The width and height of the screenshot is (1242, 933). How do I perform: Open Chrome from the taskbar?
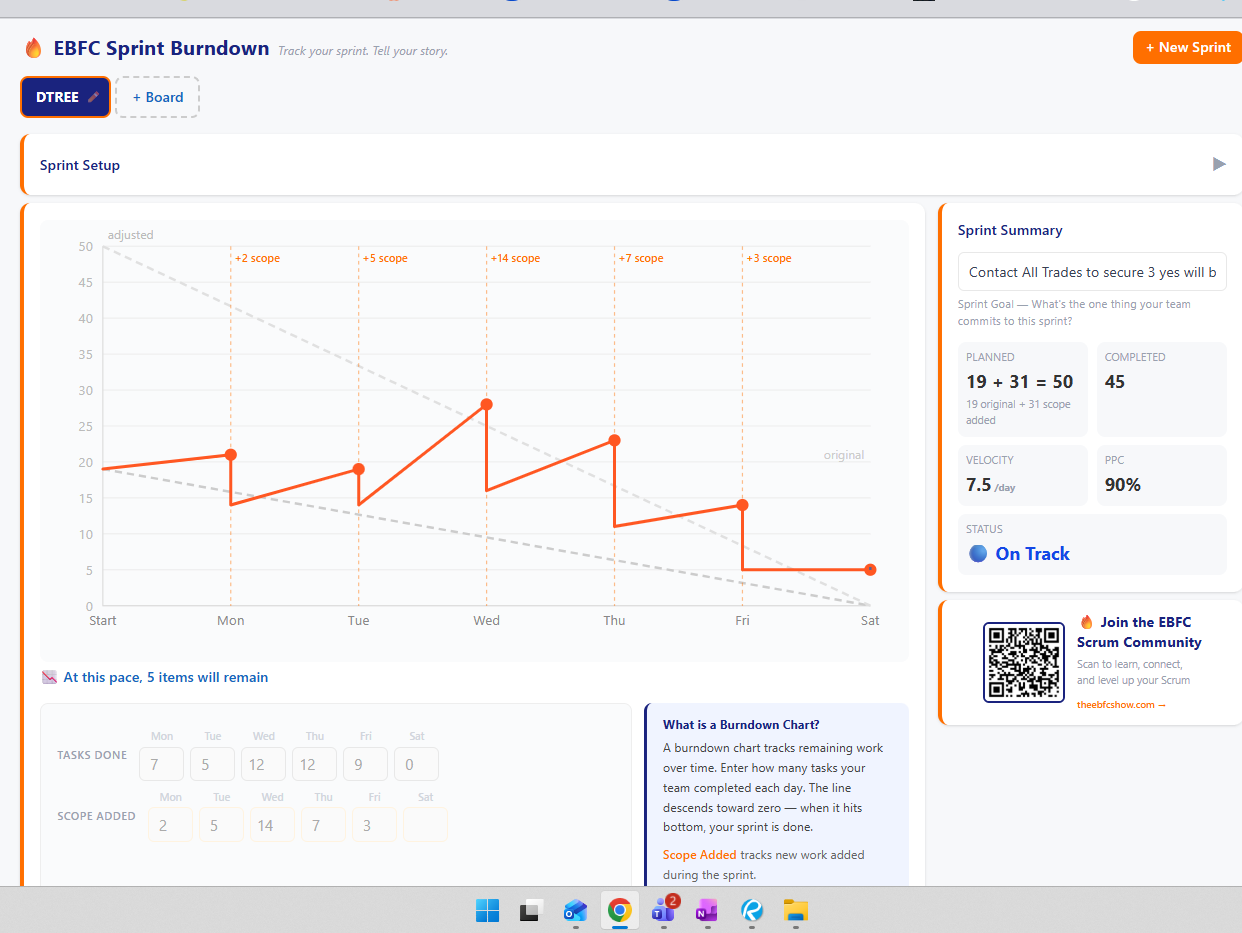click(619, 911)
